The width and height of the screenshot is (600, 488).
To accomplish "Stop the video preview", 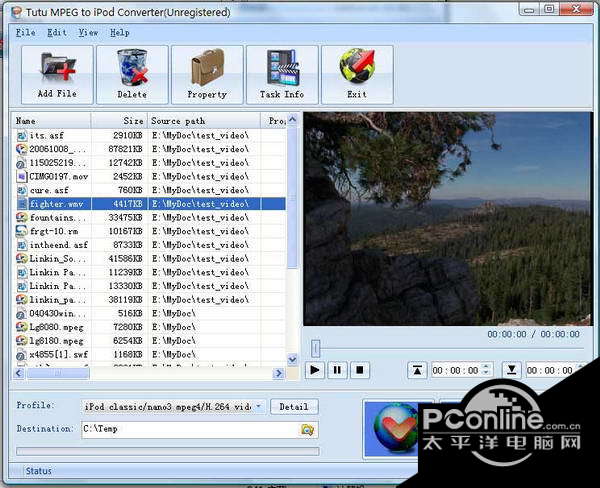I will tap(359, 370).
